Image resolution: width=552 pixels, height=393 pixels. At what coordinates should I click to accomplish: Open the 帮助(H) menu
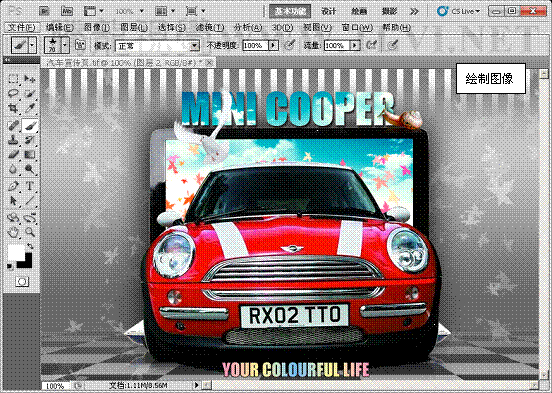click(396, 28)
